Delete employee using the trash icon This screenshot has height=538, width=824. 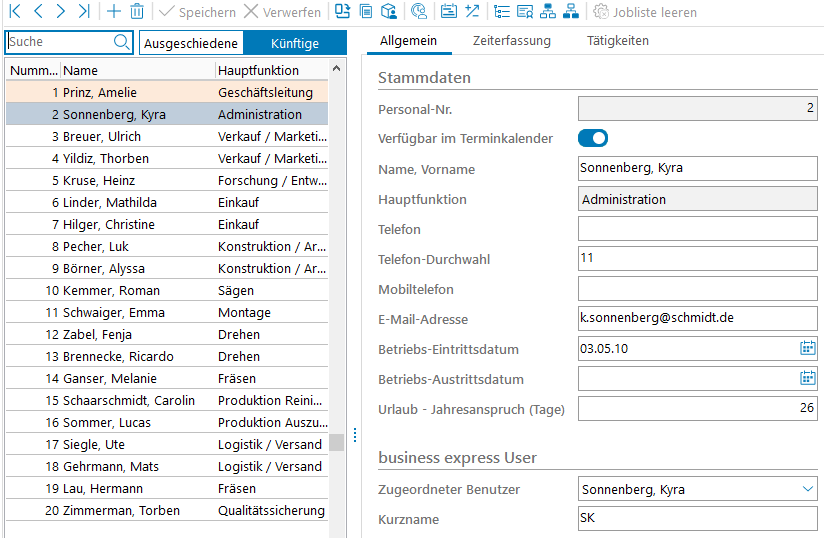point(137,12)
